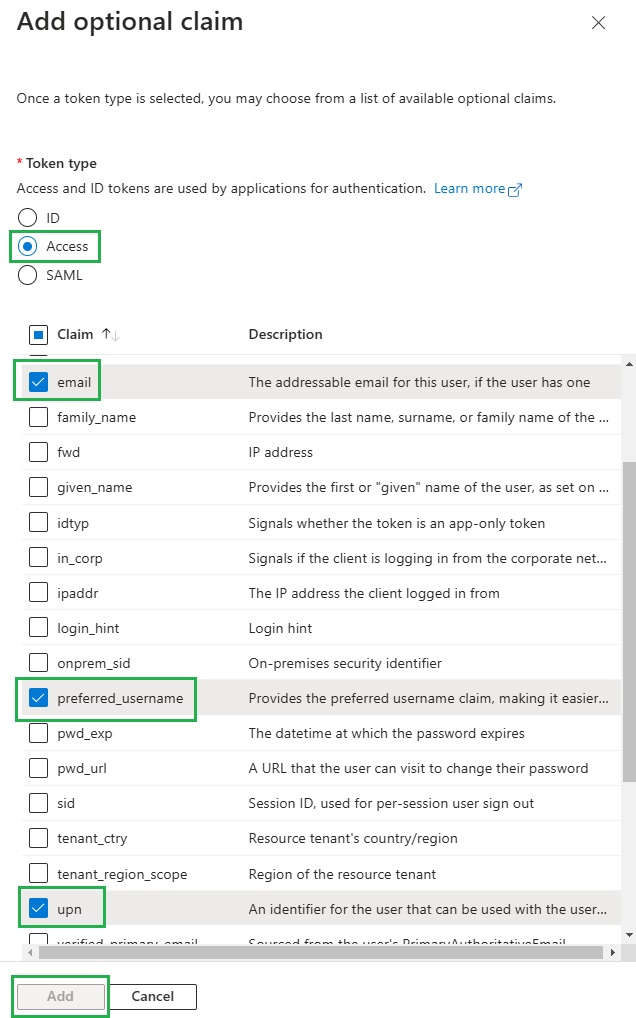
Task: Uncheck the email claim checkbox
Action: [x=38, y=382]
